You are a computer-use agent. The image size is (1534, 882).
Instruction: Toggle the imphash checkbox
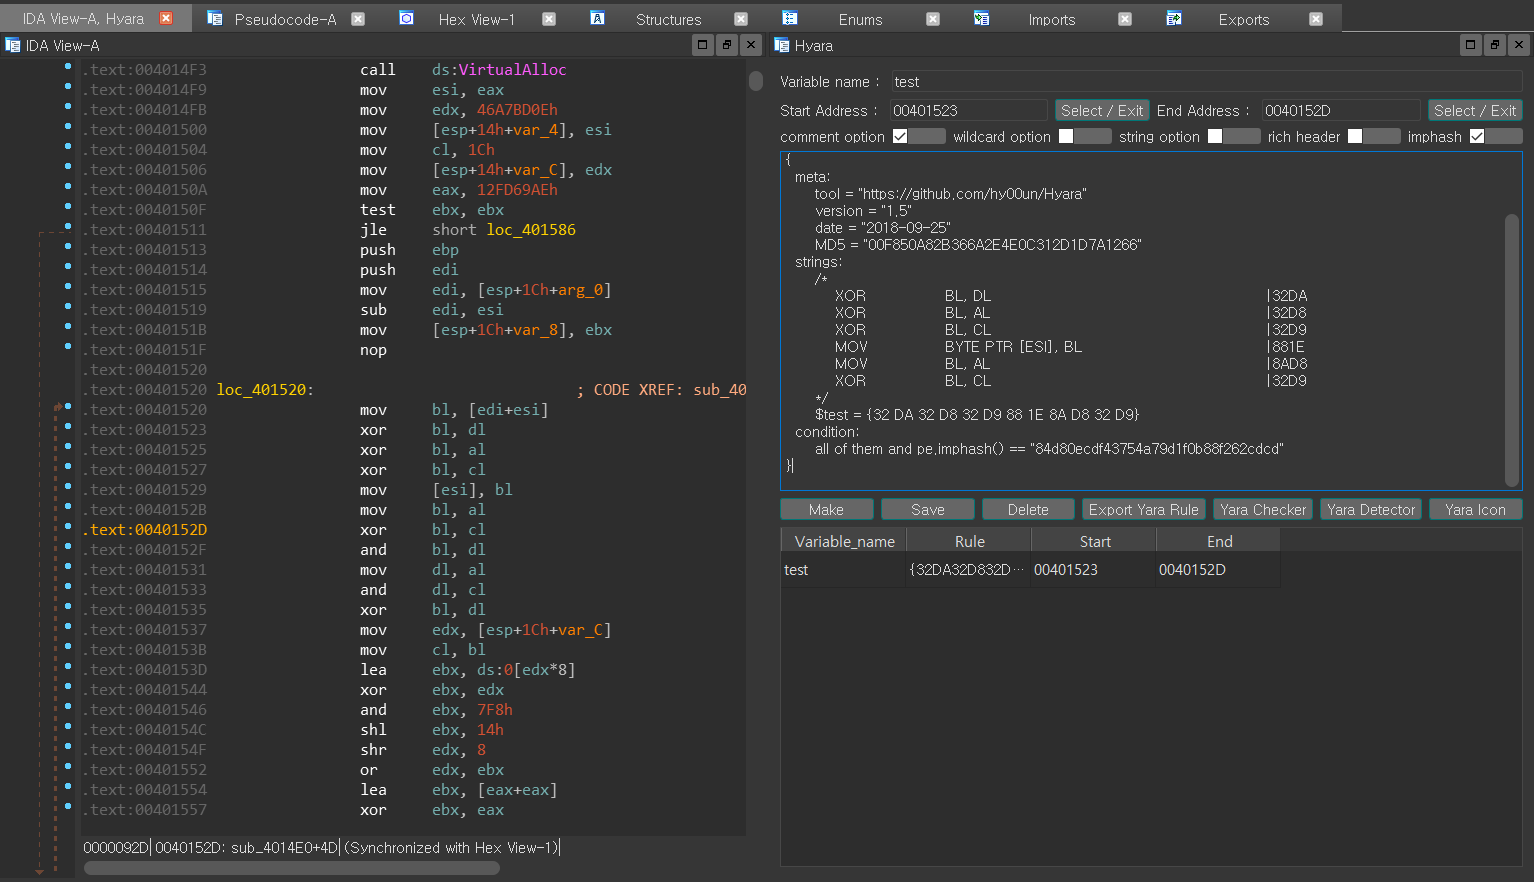click(1477, 137)
